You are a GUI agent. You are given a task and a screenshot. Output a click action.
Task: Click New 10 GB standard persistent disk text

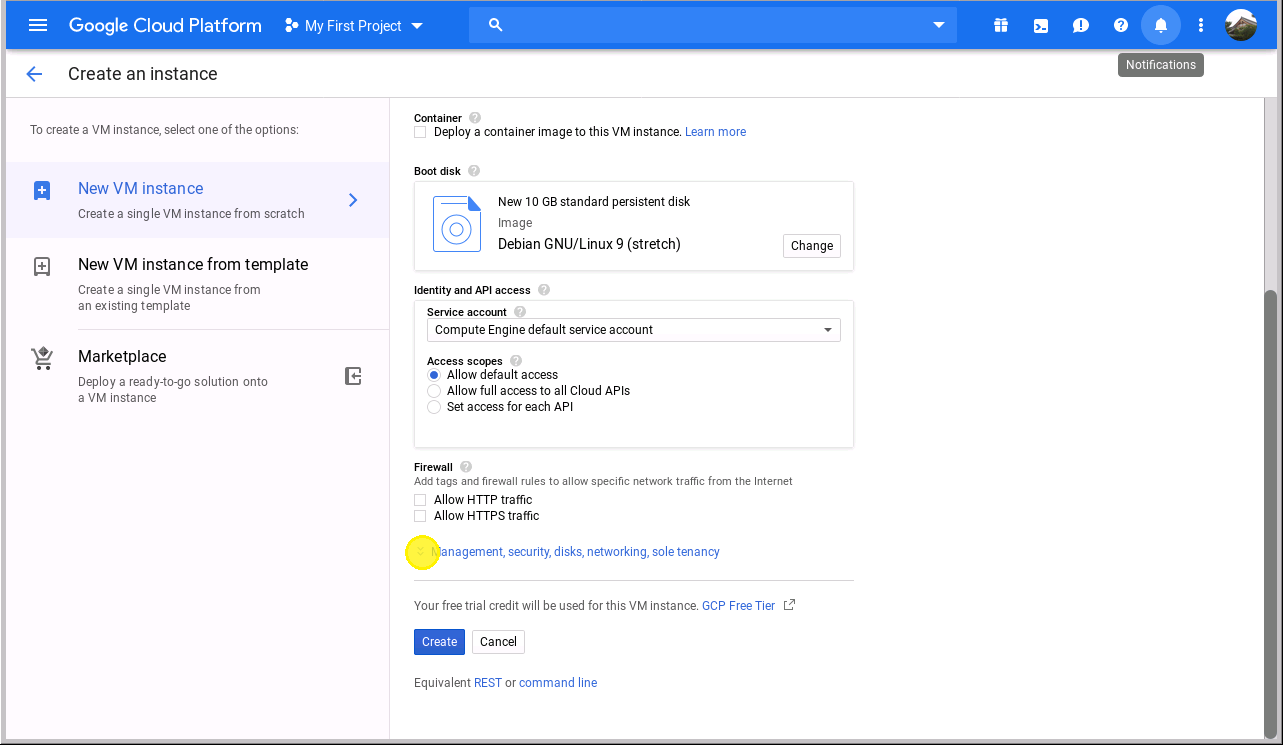tap(594, 202)
